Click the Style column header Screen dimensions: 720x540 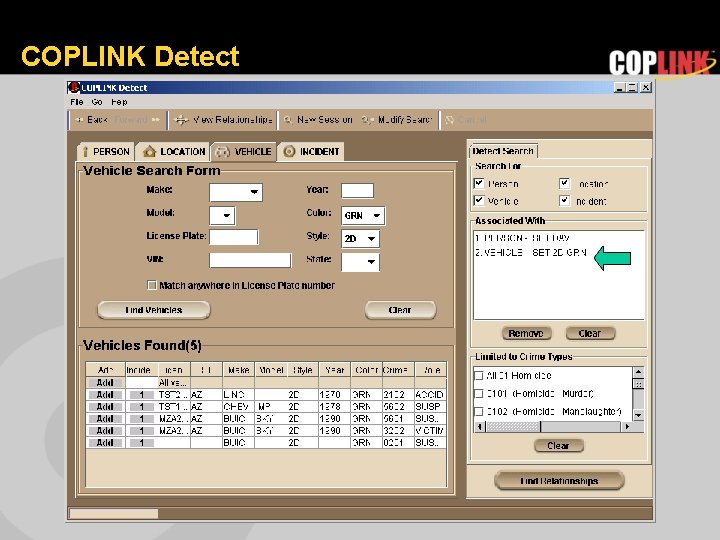pos(303,370)
